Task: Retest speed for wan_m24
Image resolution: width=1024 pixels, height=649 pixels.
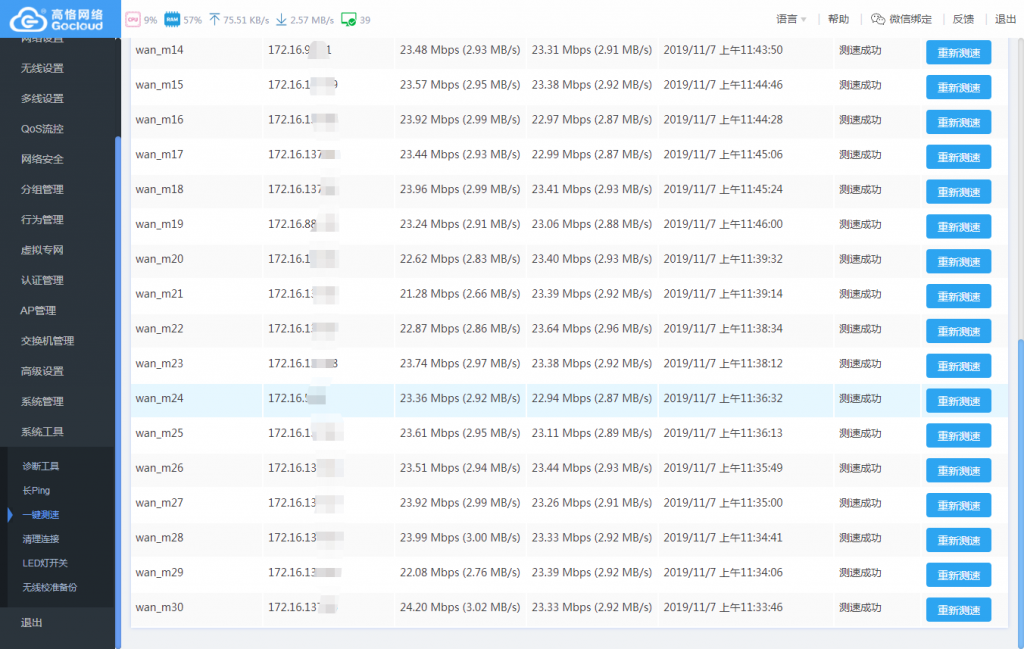Action: point(958,400)
